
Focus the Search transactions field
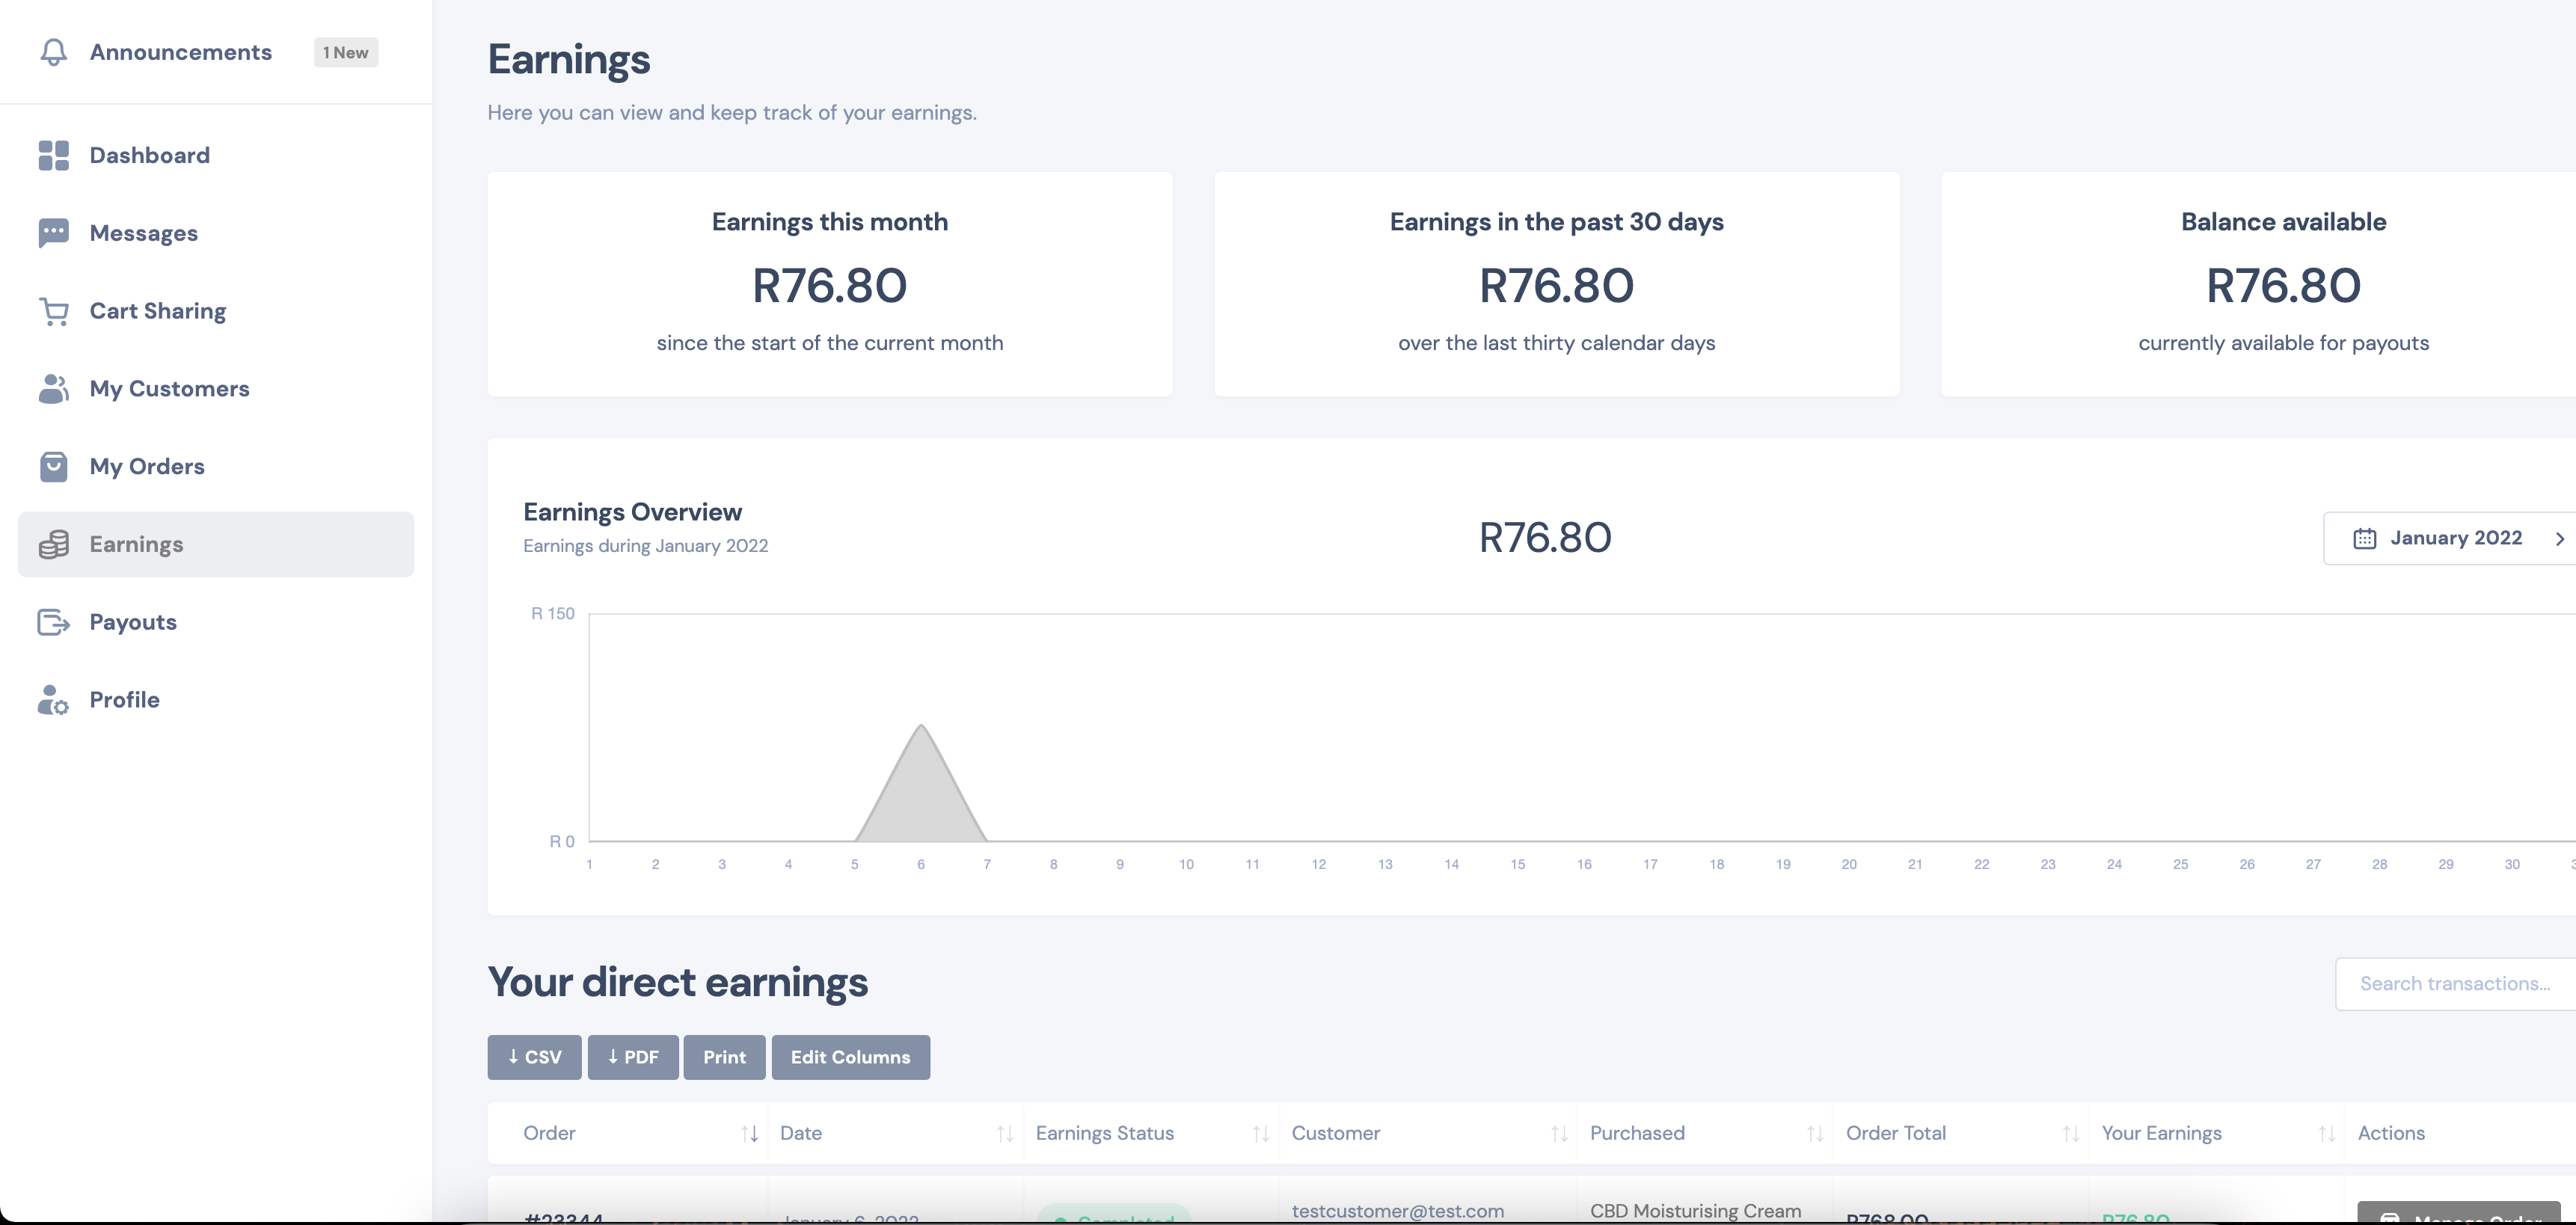click(x=2455, y=984)
